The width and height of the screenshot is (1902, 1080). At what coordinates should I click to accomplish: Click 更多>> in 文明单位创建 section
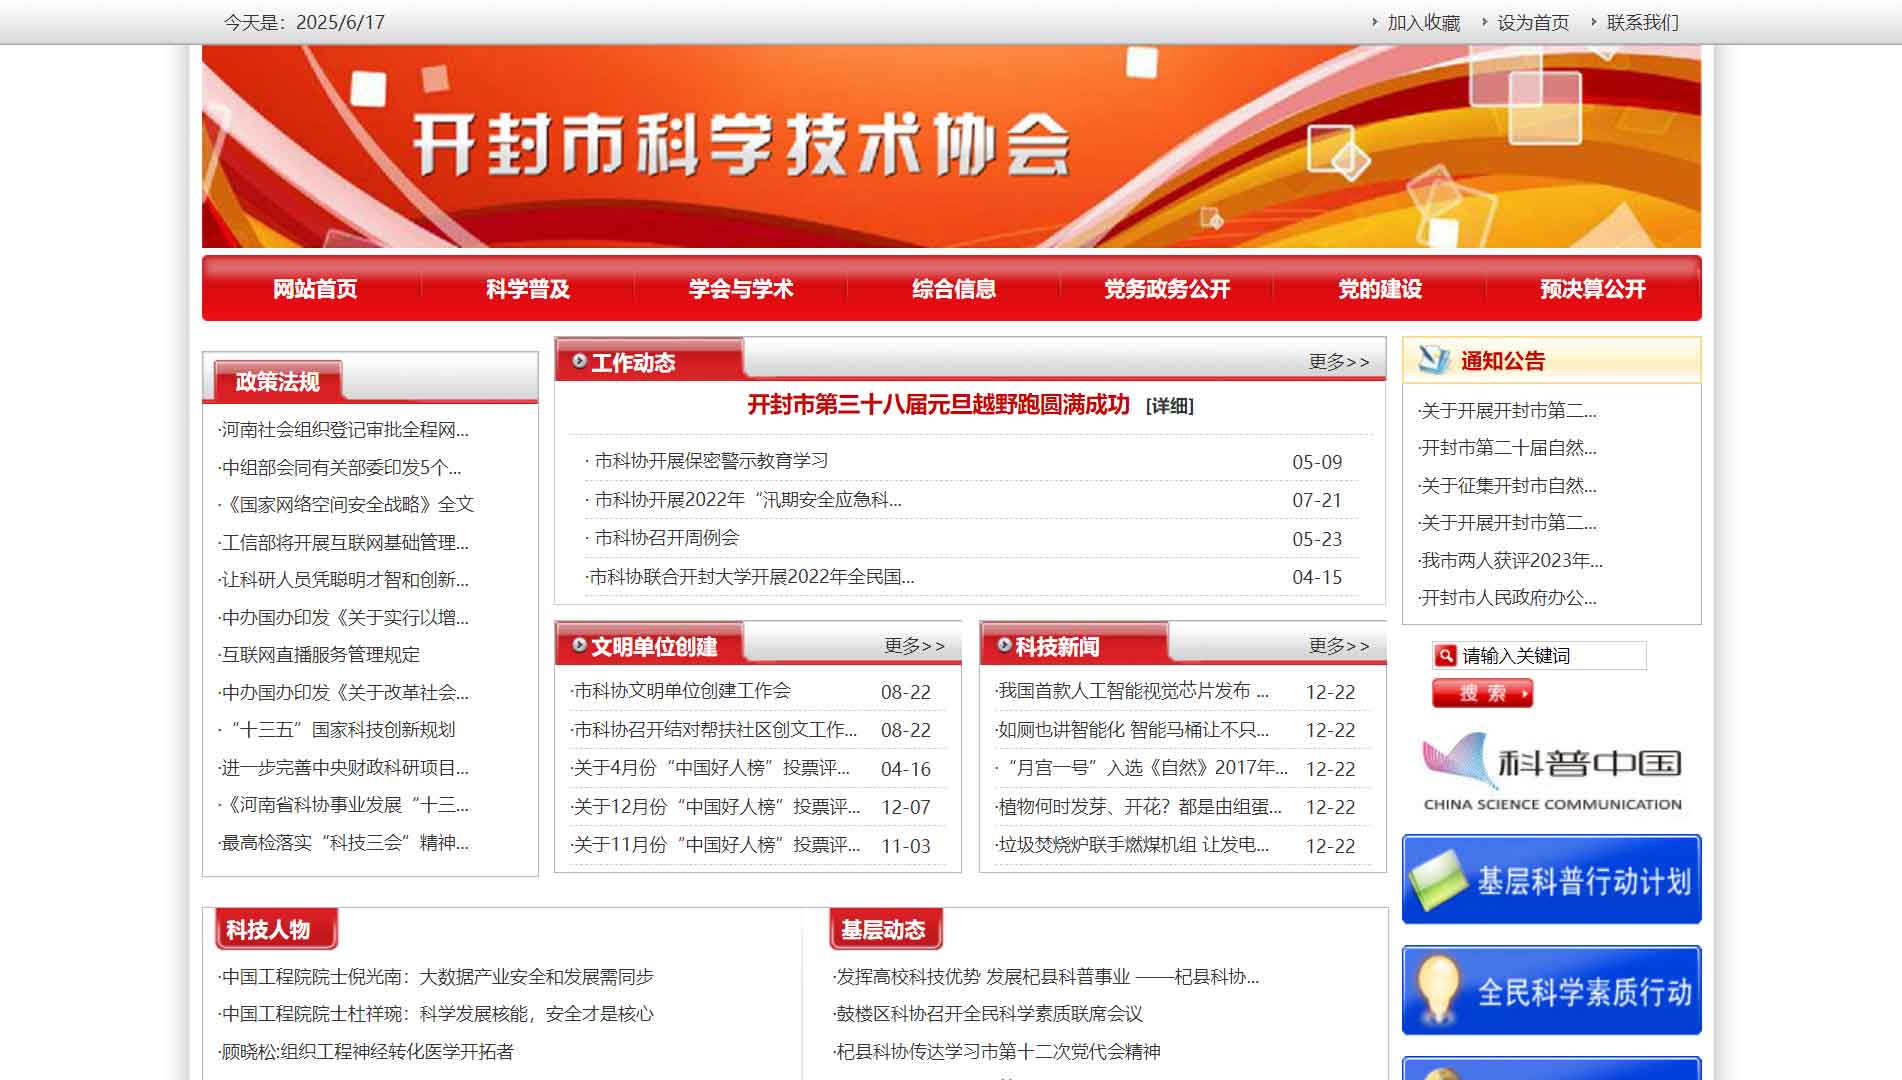tap(914, 646)
